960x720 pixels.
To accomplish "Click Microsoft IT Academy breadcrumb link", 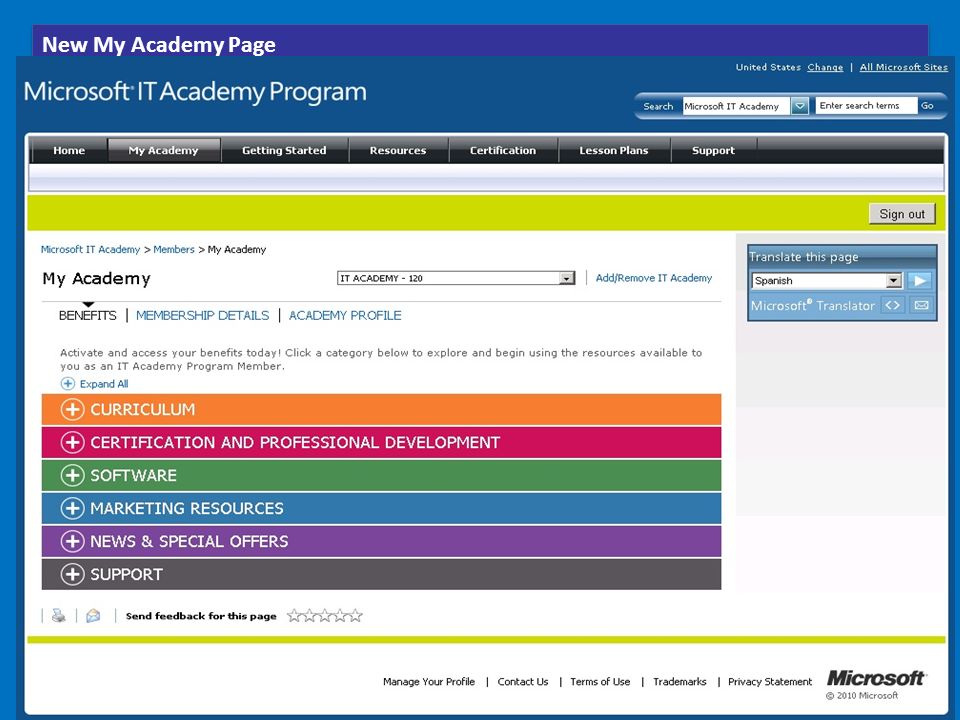I will tap(90, 250).
